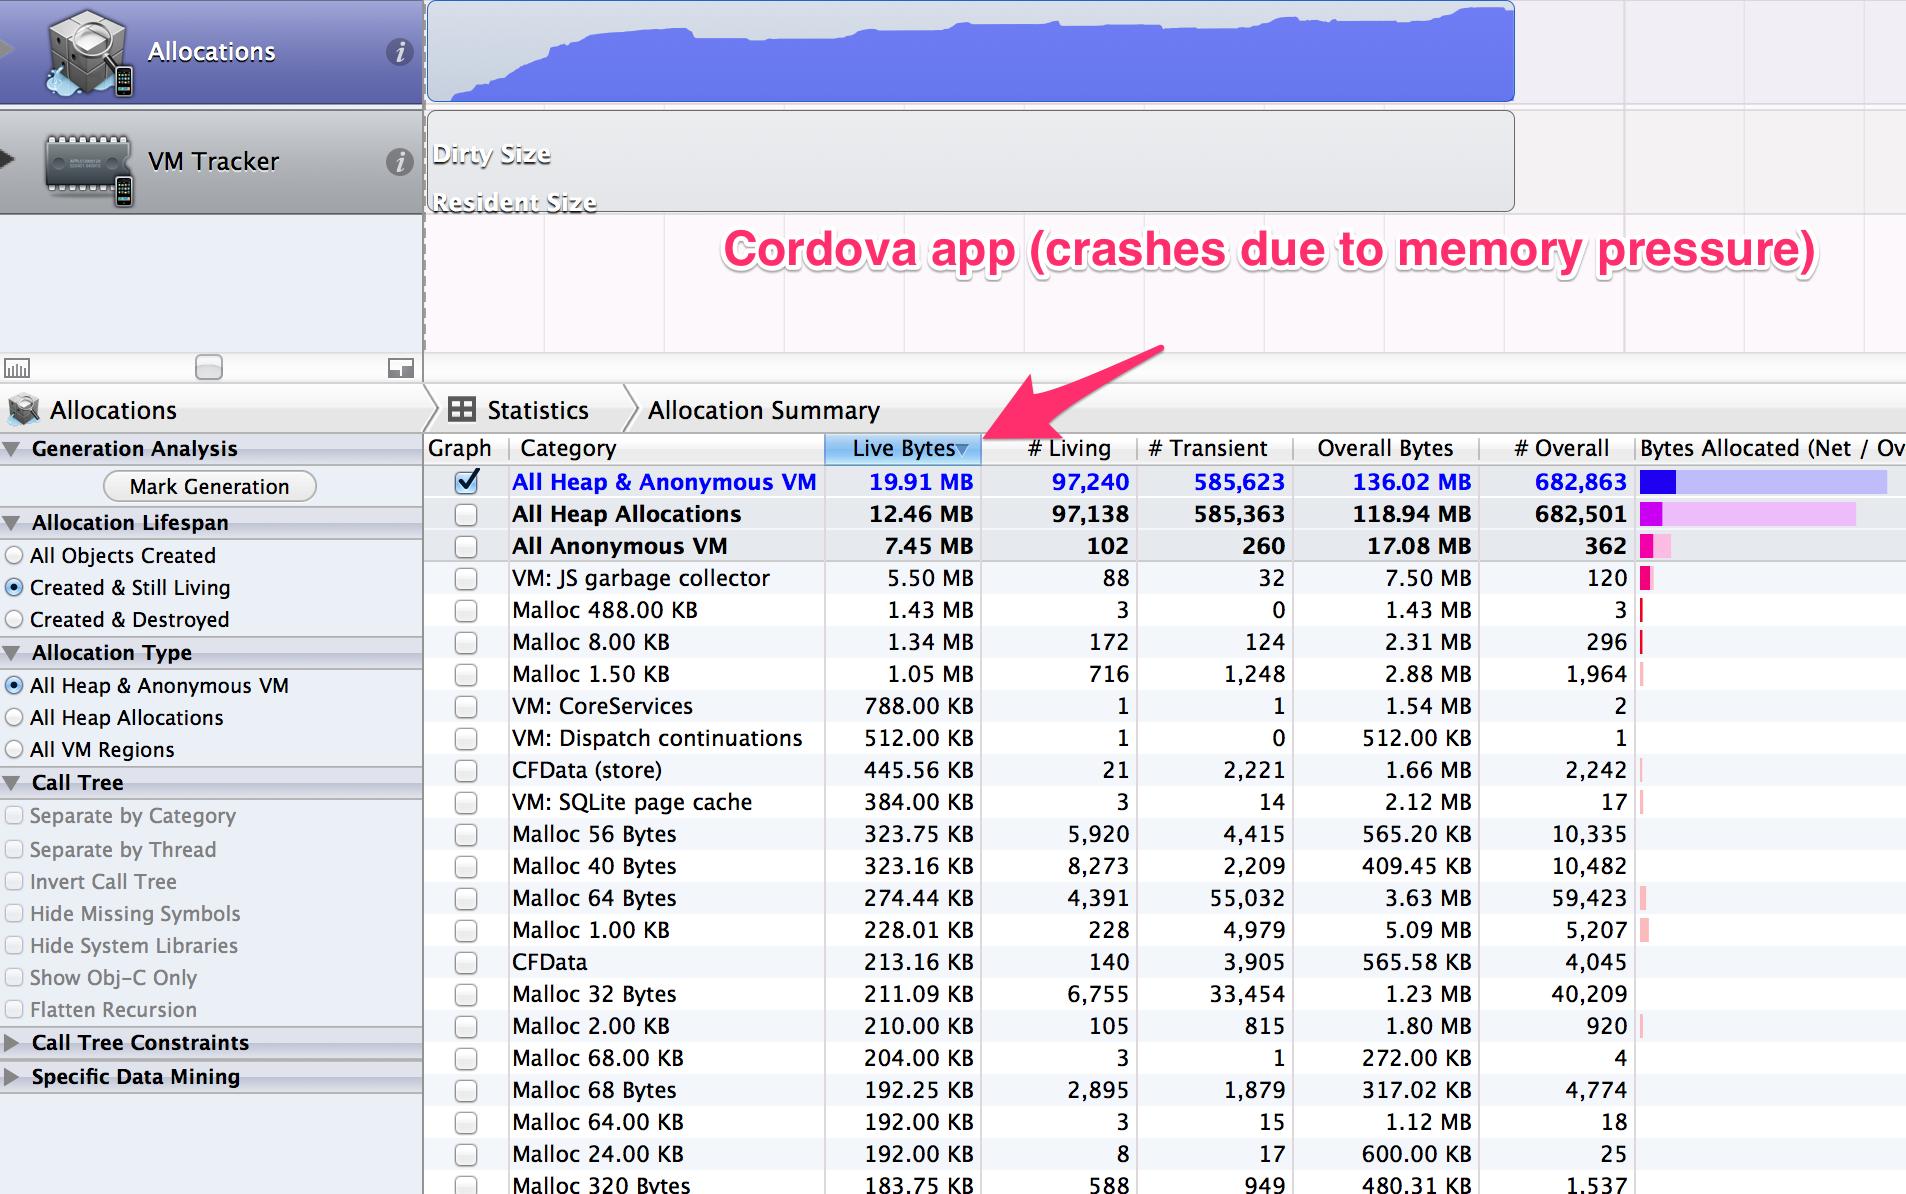Collapse the Allocation Lifespan section
This screenshot has height=1194, width=1906.
[11, 523]
